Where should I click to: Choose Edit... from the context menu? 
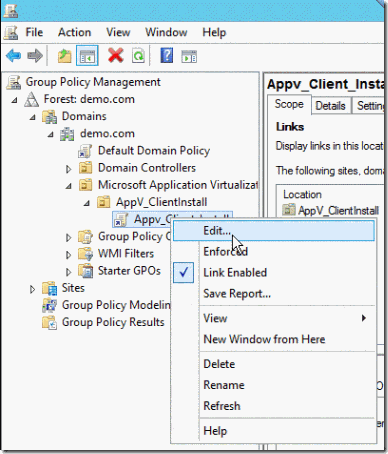pyautogui.click(x=274, y=231)
